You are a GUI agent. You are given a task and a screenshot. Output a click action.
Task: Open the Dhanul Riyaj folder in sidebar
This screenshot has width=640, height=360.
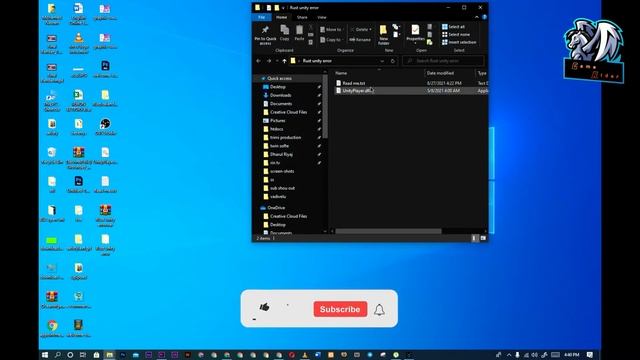281,154
